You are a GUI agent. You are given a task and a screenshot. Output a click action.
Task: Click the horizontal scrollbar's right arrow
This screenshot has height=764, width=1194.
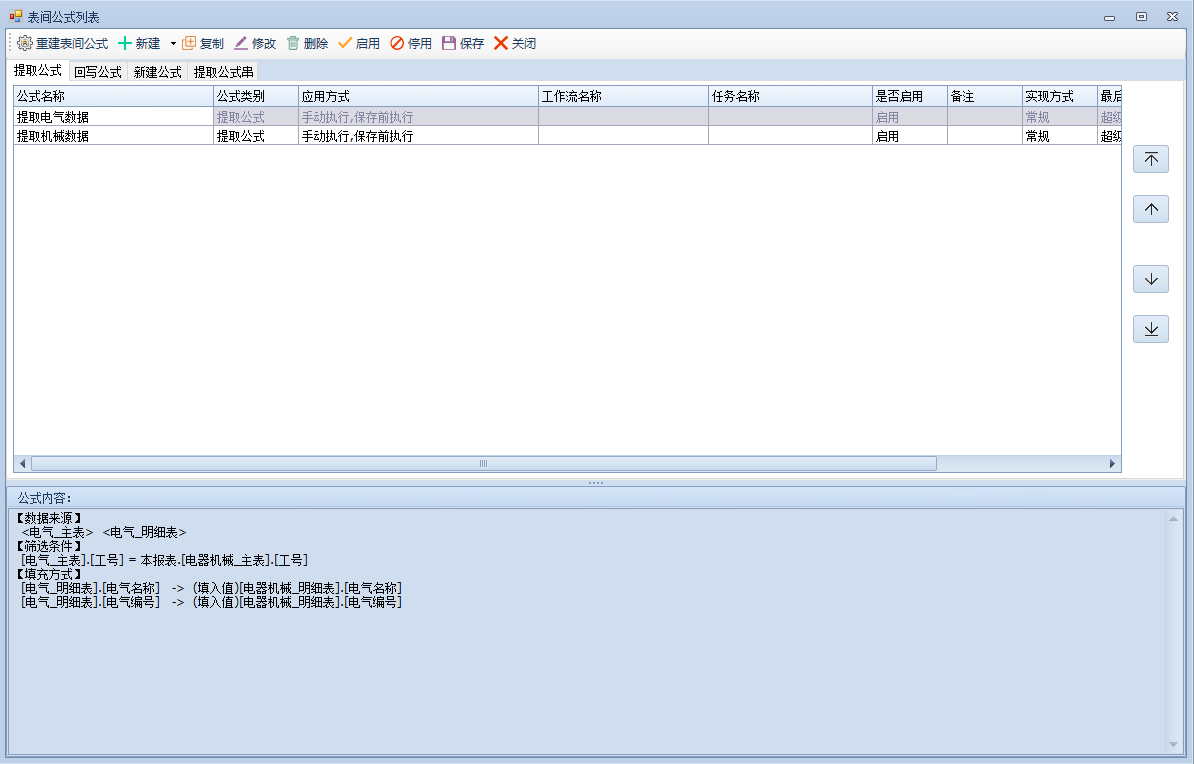1112,464
